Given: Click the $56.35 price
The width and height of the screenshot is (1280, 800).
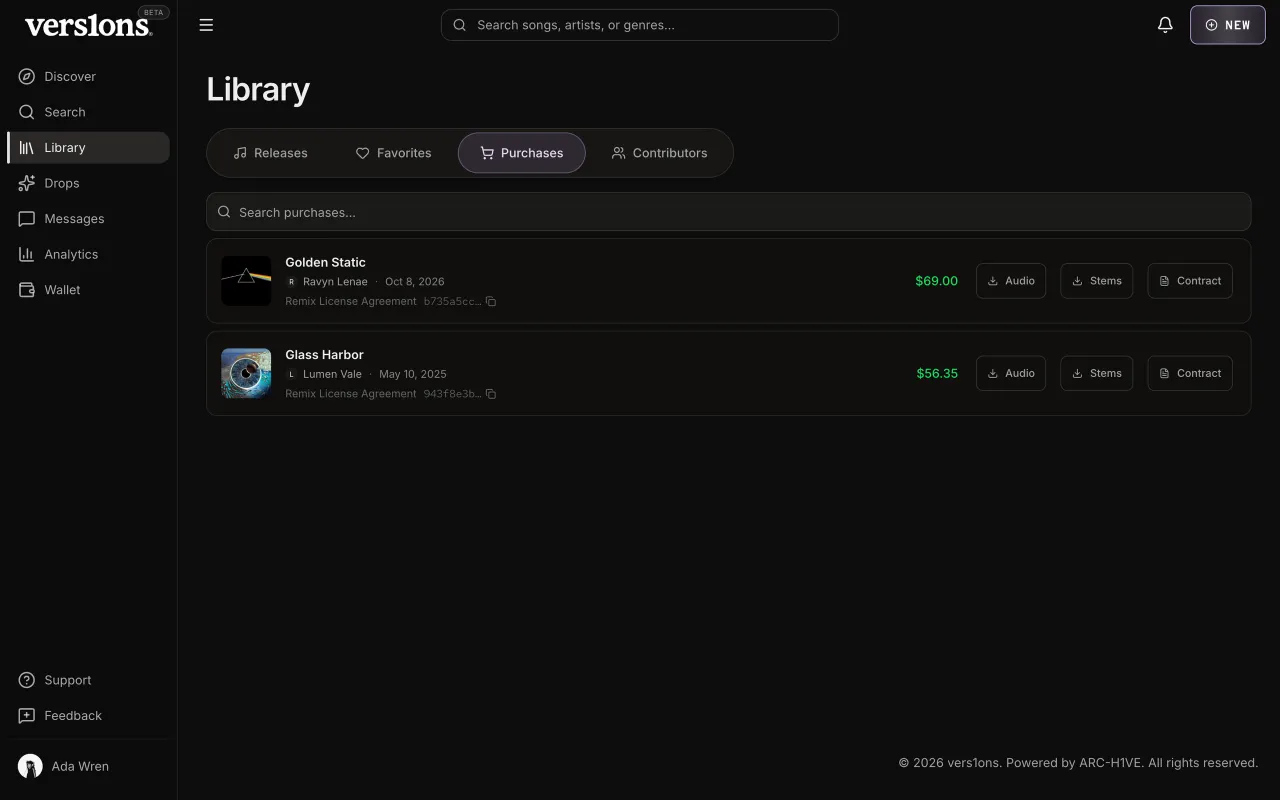Looking at the screenshot, I should tap(937, 373).
